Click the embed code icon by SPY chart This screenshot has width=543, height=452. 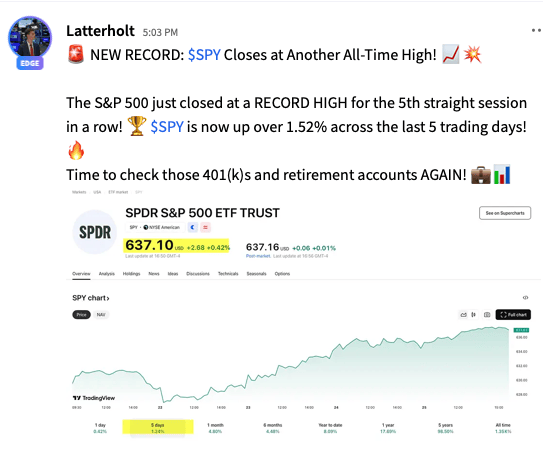[525, 298]
